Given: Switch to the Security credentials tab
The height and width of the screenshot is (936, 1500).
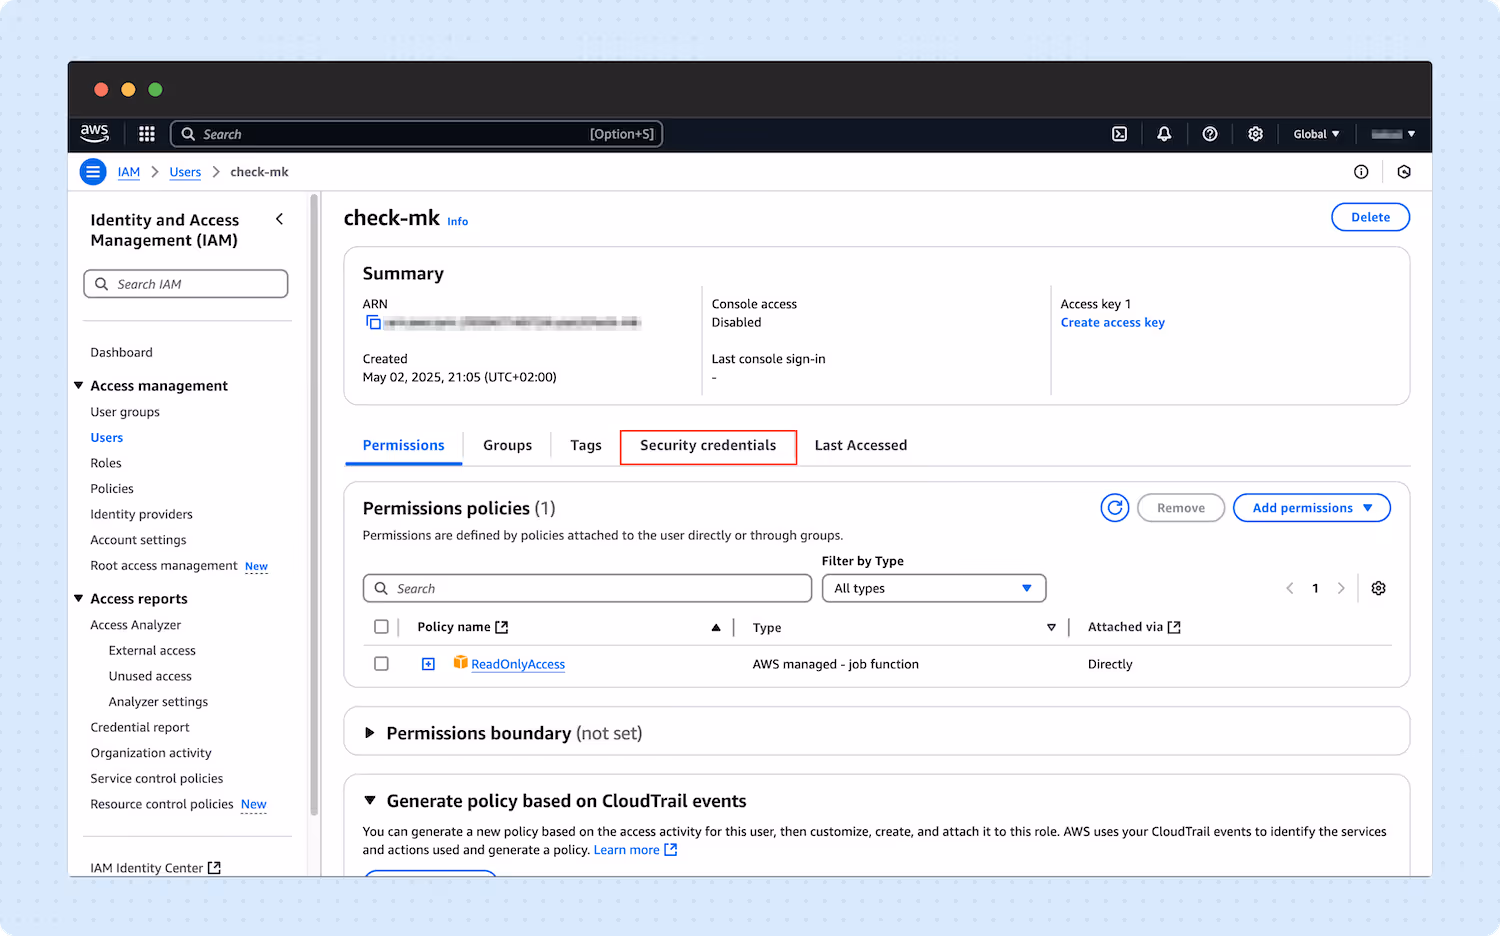Looking at the screenshot, I should pos(708,445).
